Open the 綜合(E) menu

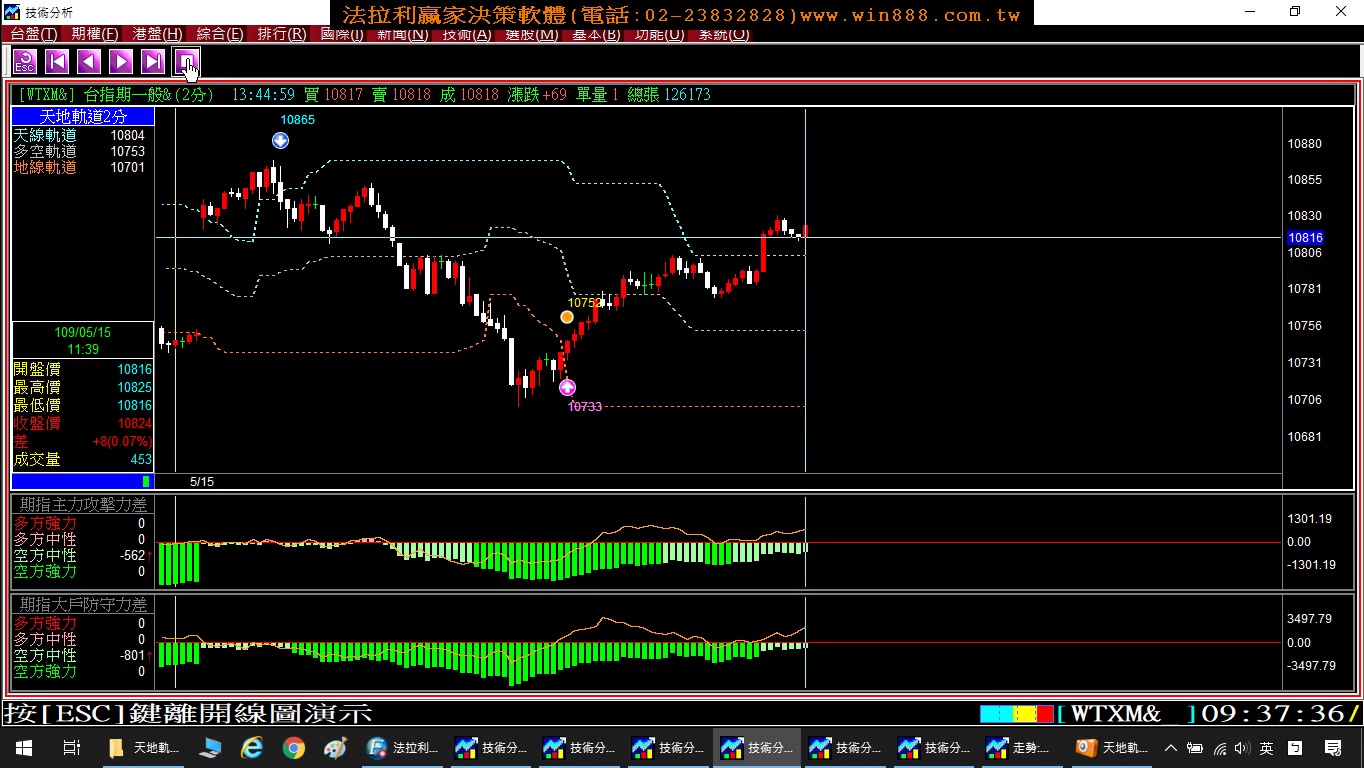(220, 34)
